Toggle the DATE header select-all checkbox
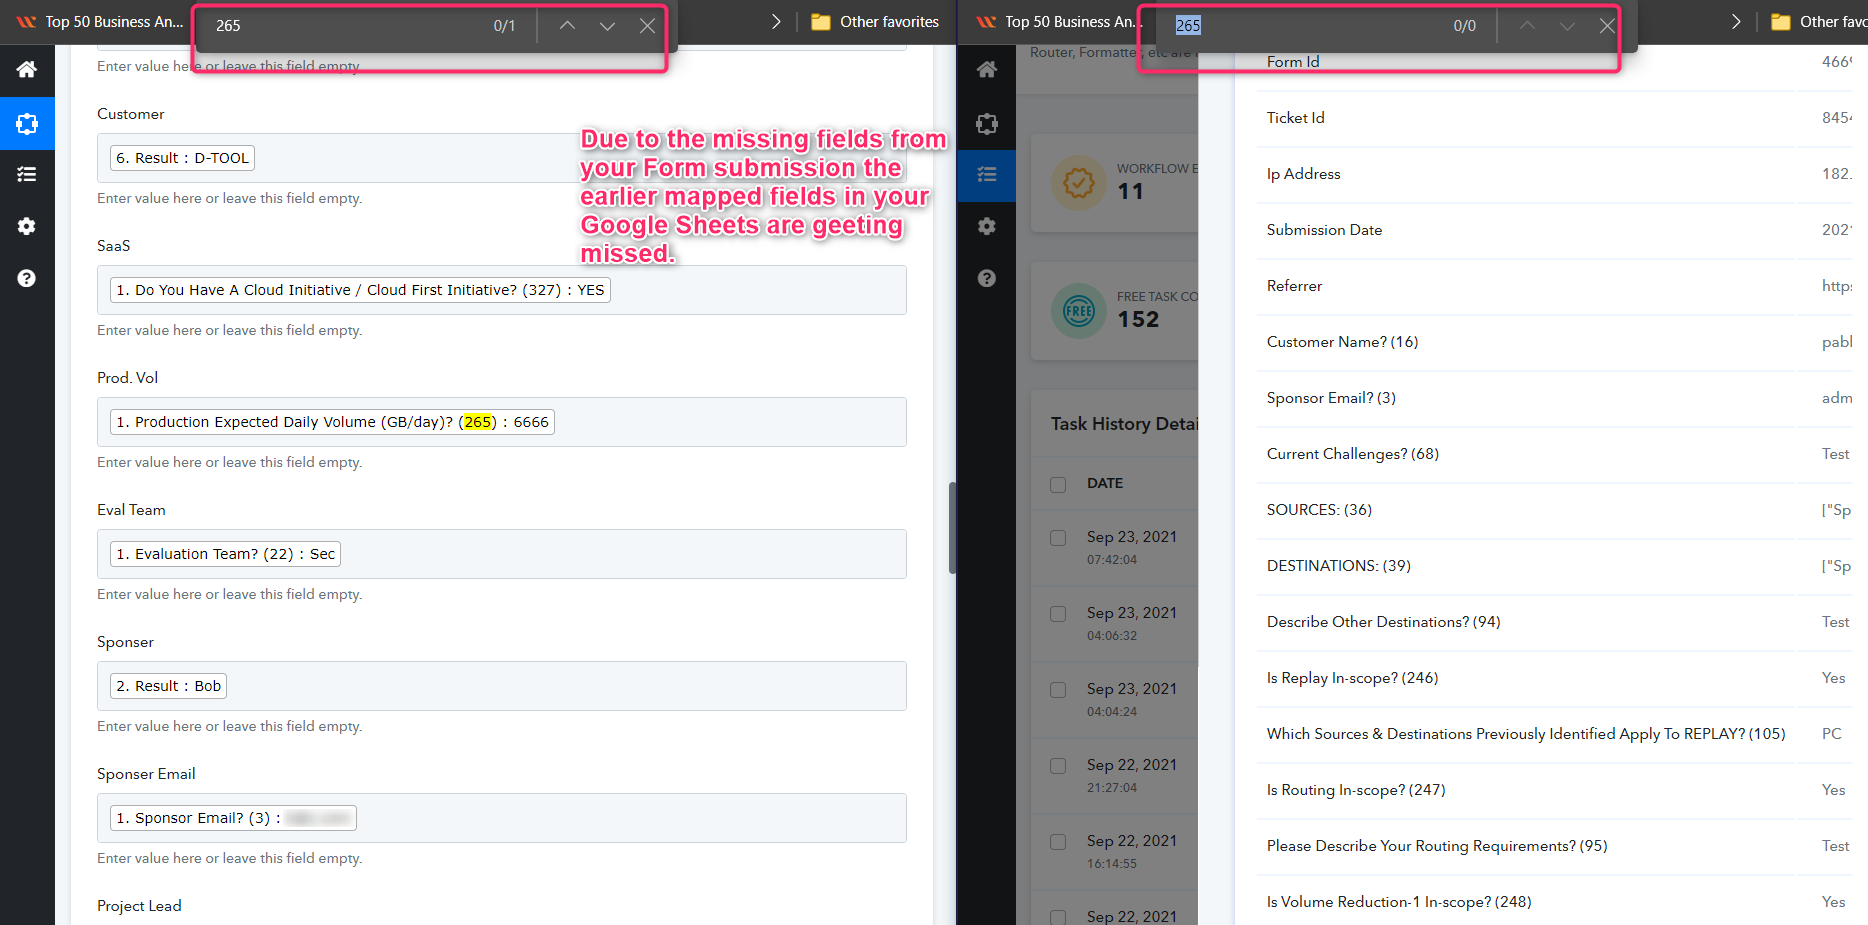 coord(1058,484)
